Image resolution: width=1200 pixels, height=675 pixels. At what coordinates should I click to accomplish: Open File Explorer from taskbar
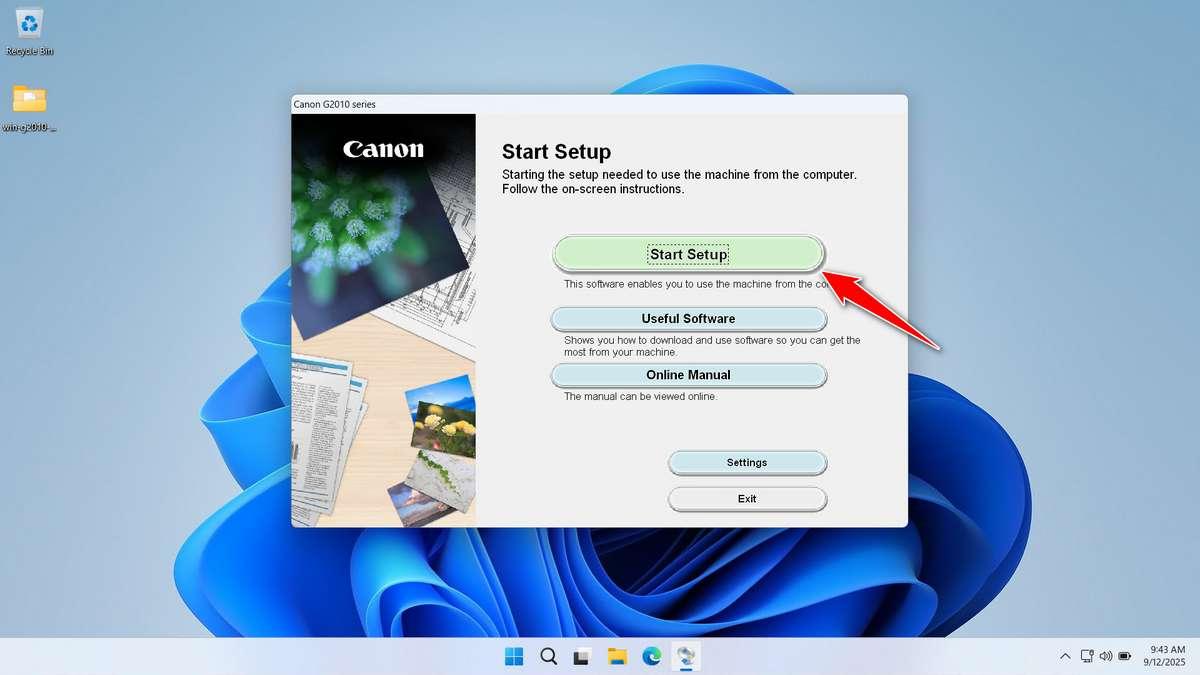(617, 657)
